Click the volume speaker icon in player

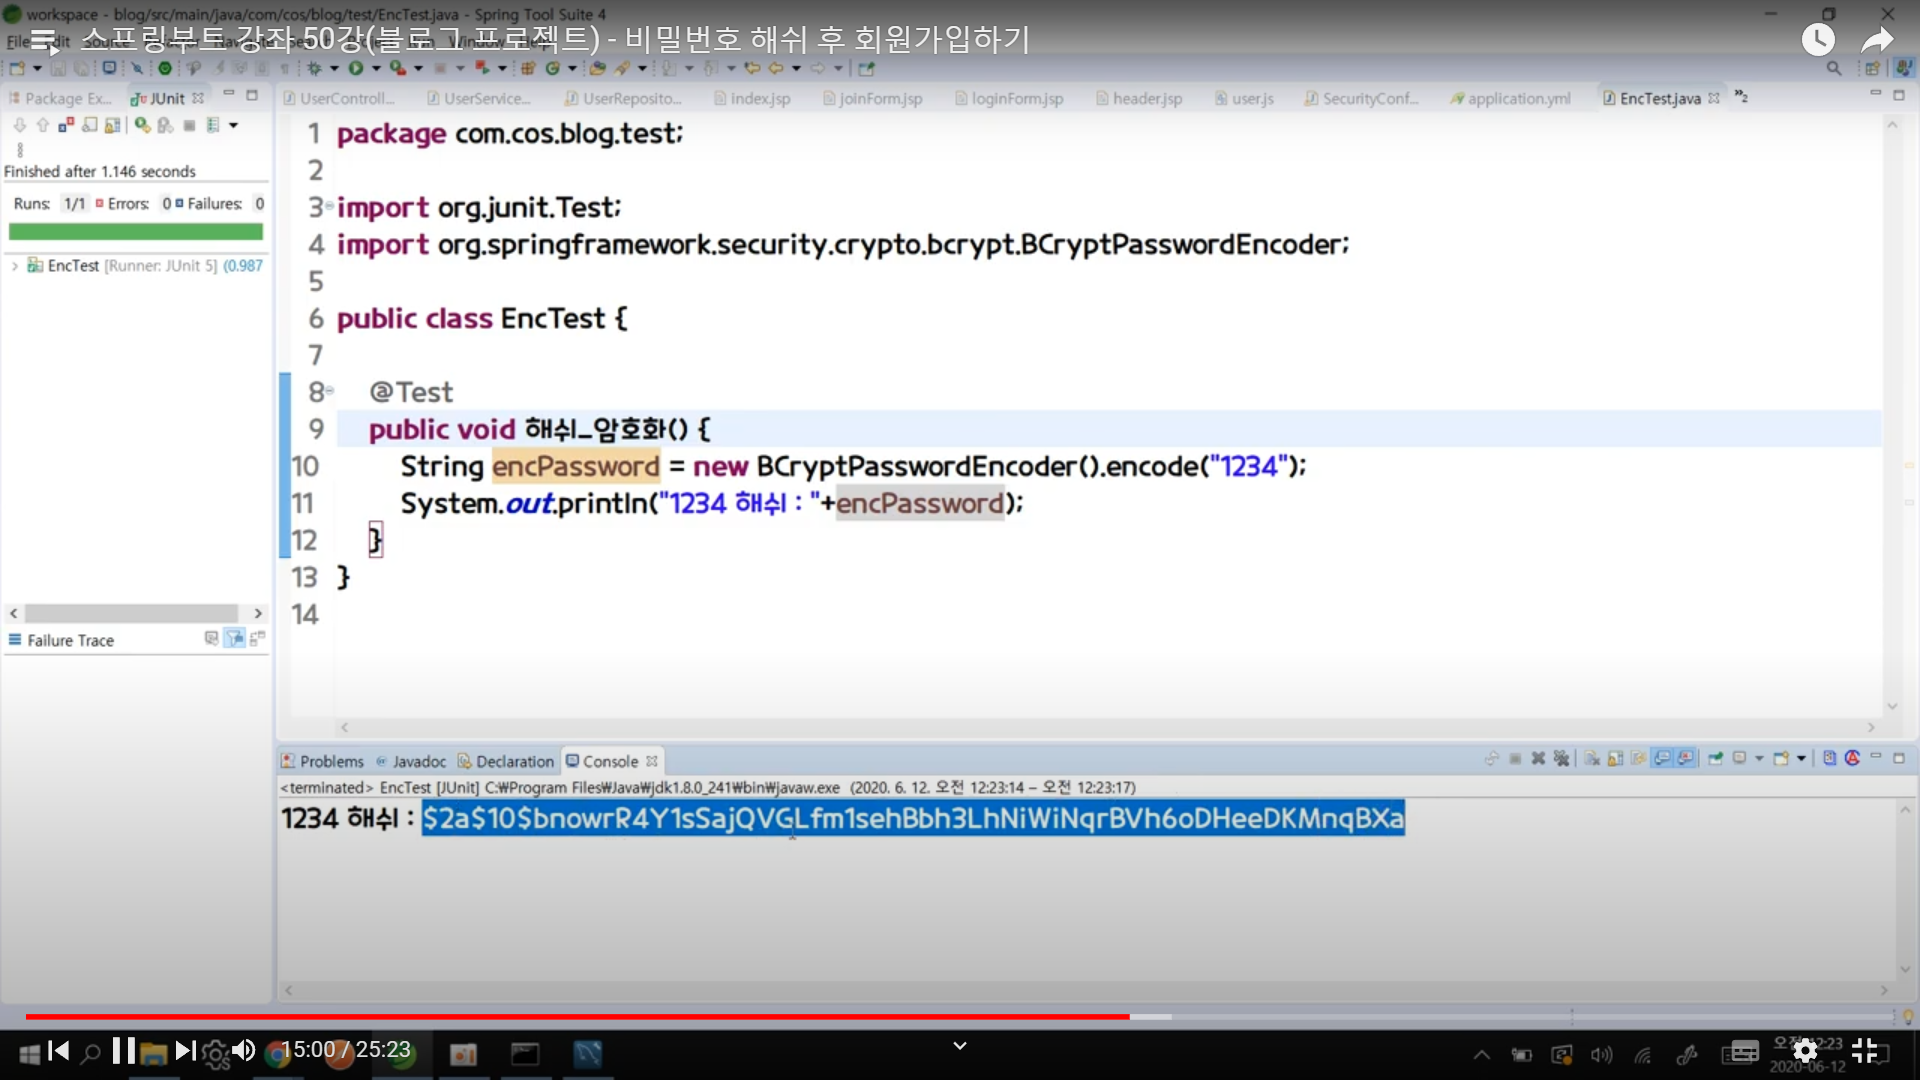click(x=243, y=1051)
